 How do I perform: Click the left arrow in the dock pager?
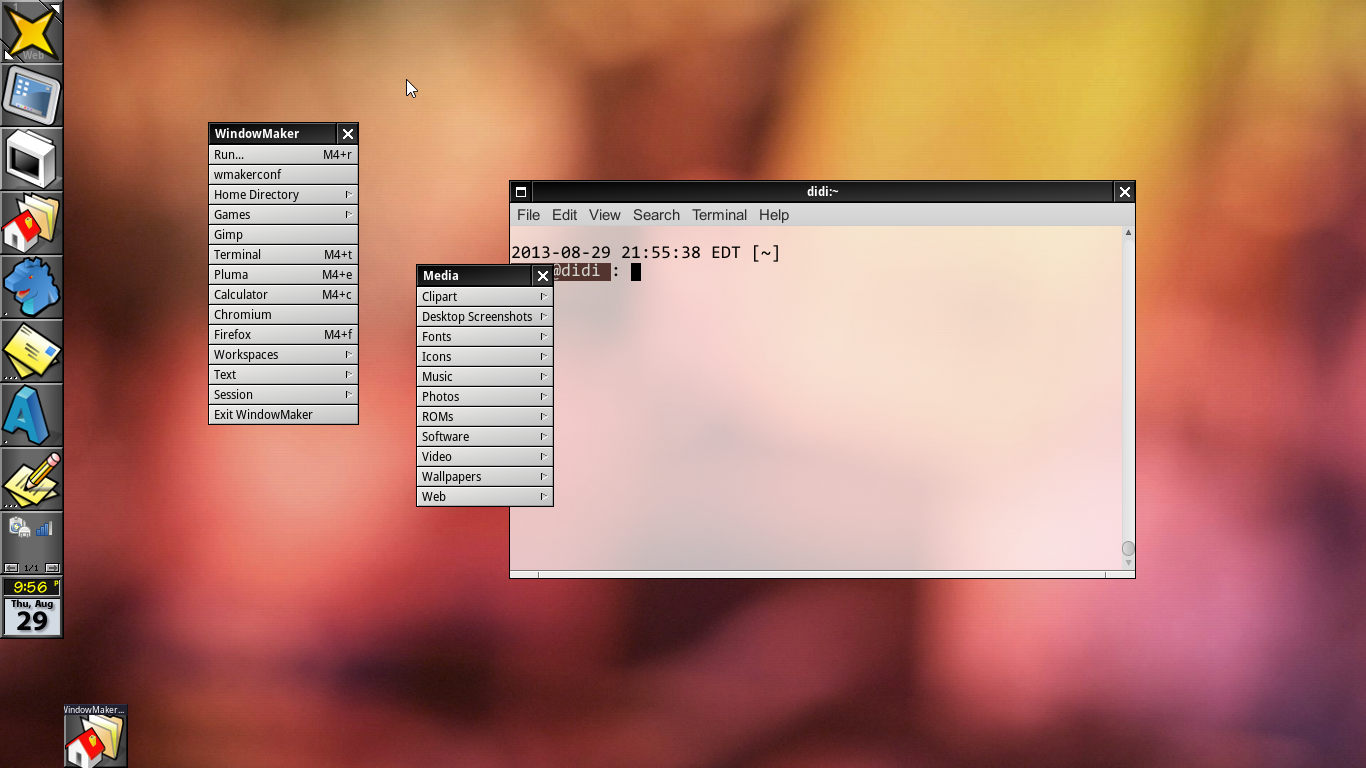click(11, 568)
